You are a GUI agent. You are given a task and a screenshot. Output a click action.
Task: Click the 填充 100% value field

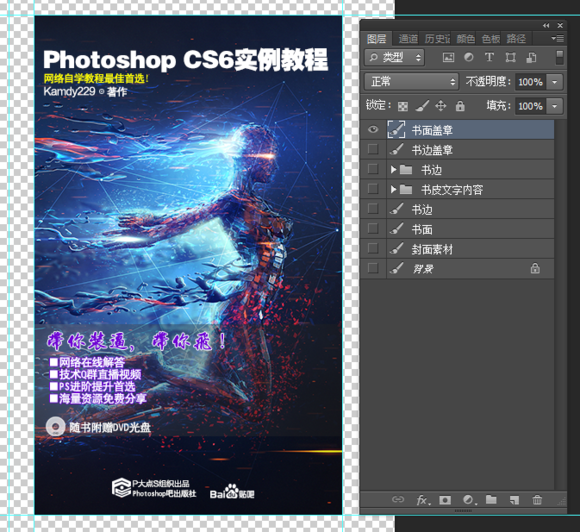(531, 106)
